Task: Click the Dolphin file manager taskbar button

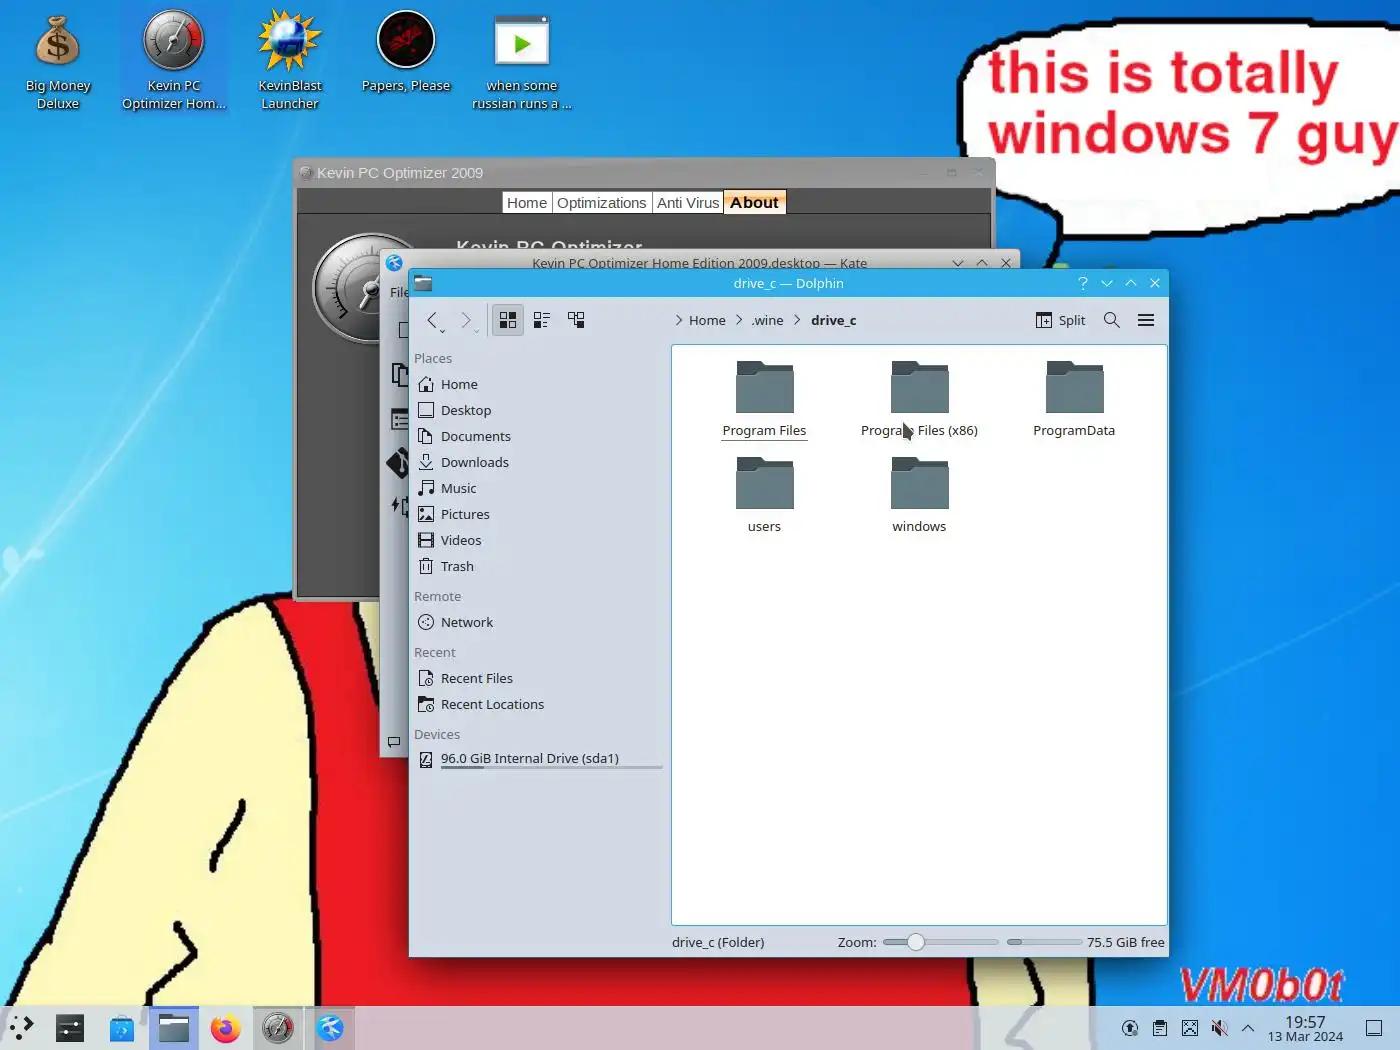Action: (174, 1028)
